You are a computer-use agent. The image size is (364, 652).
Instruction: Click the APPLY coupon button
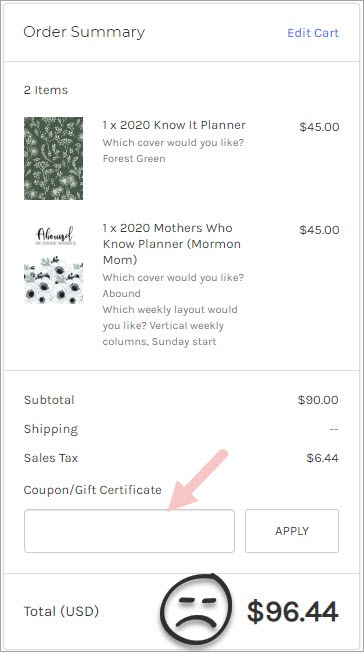click(292, 531)
